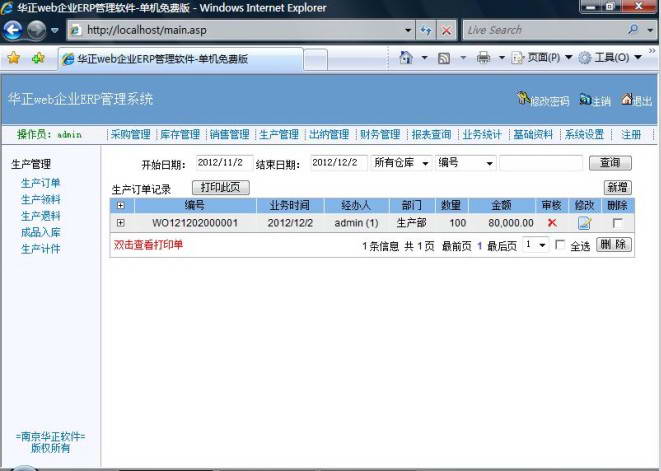Open the 财务管理 menu
This screenshot has height=471, width=661.
380,135
